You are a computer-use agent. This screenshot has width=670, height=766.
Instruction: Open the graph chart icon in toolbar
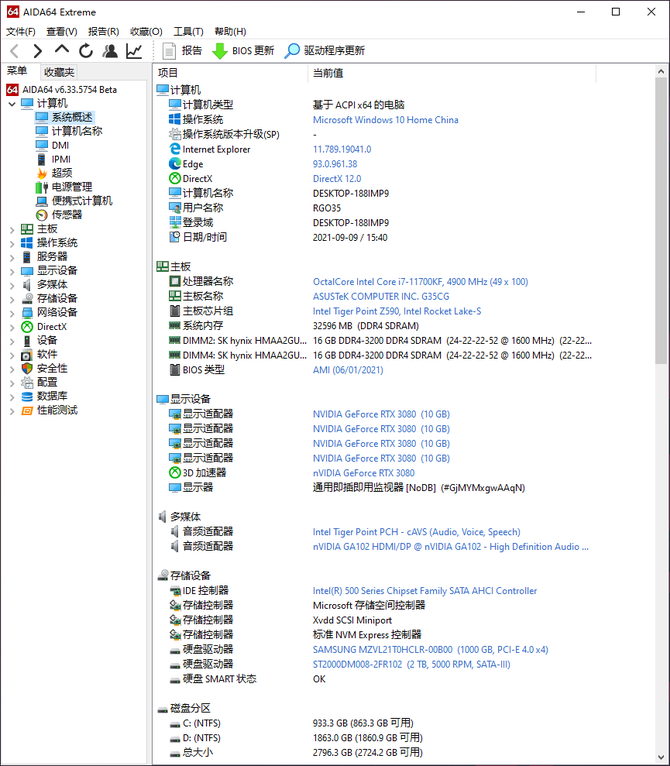tap(134, 50)
